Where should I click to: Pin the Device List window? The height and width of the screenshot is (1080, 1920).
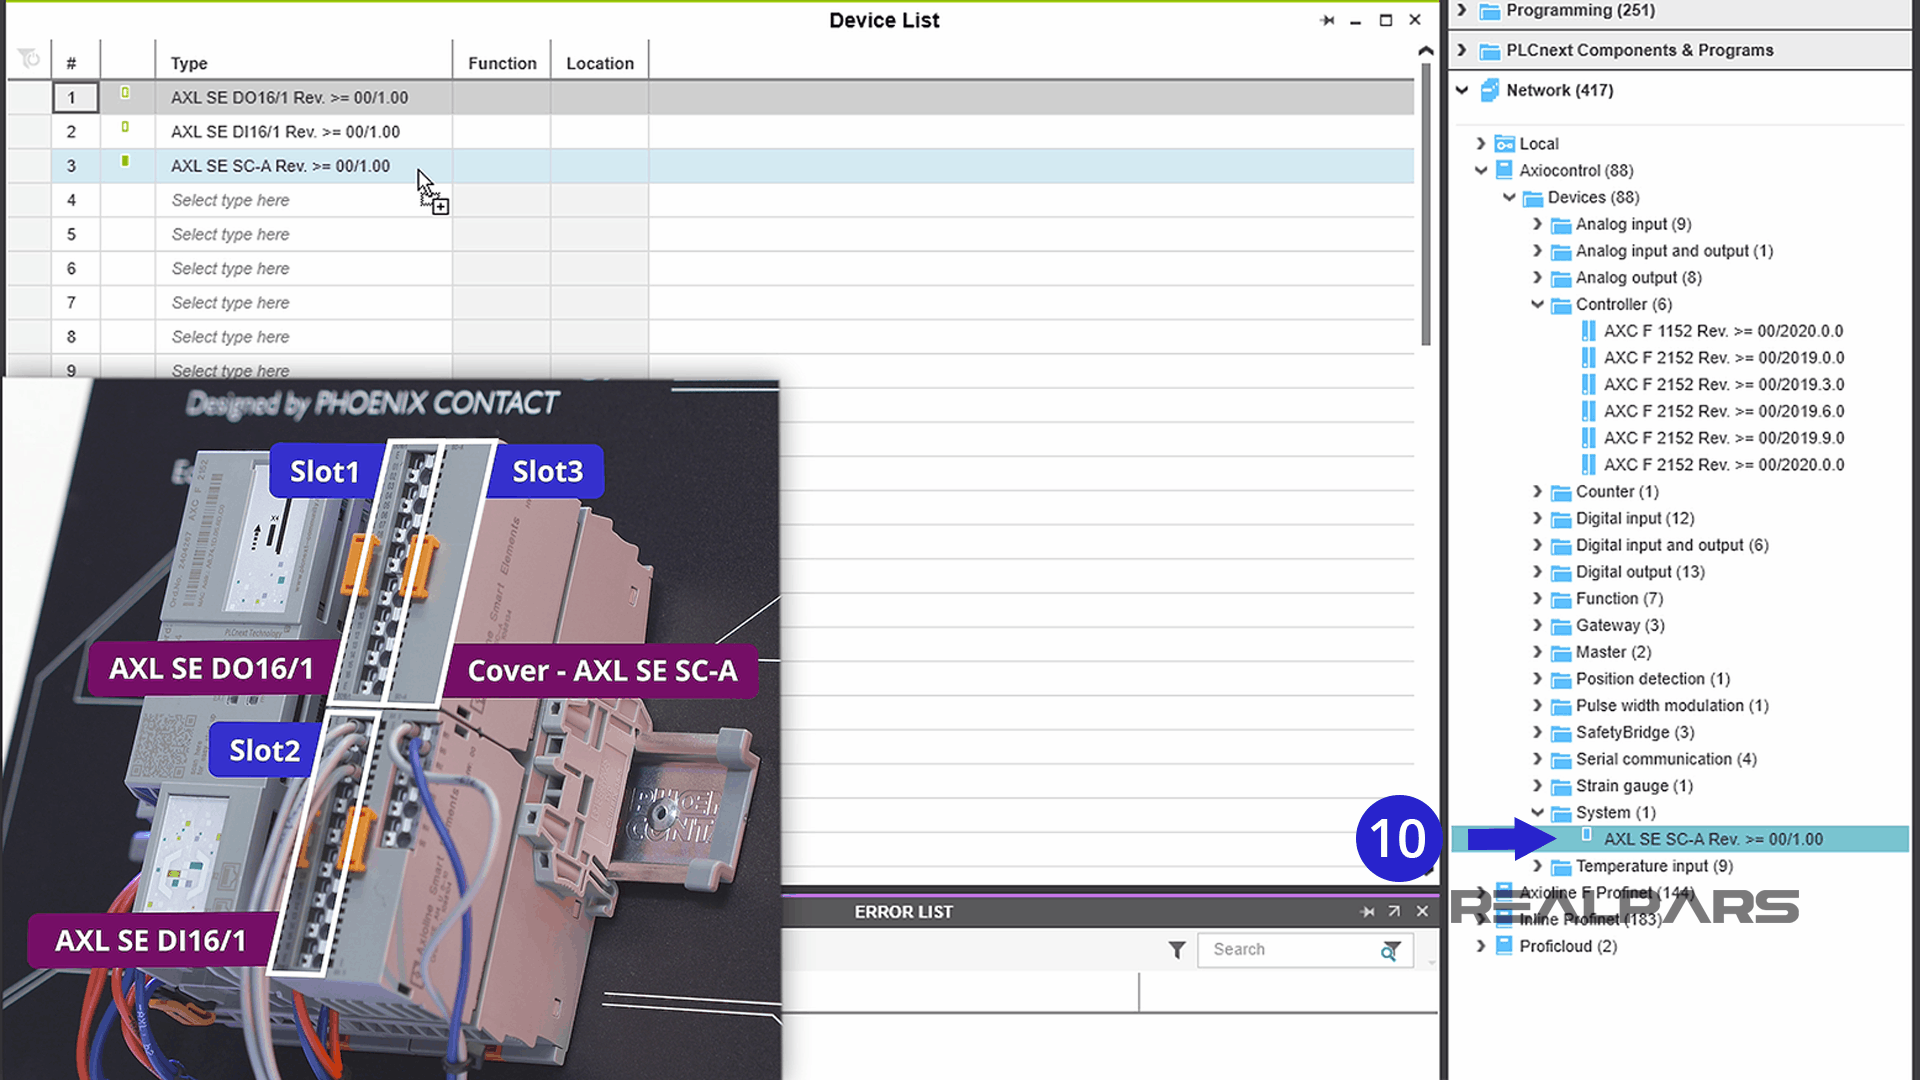[x=1327, y=19]
